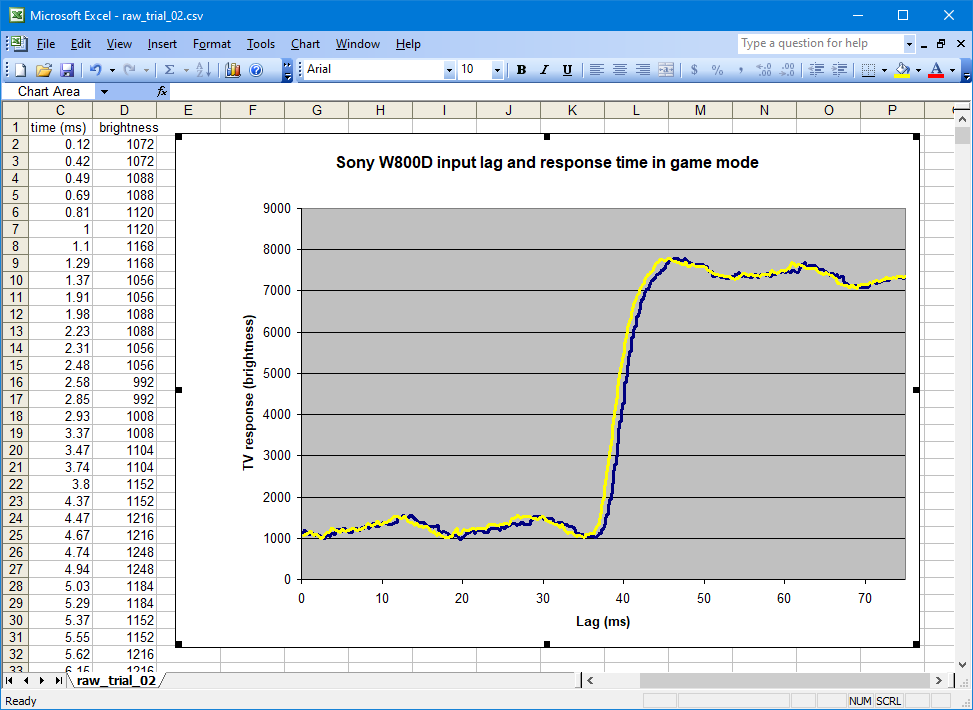This screenshot has height=710, width=973.
Task: Click the AutoSum sigma icon
Action: tap(169, 70)
